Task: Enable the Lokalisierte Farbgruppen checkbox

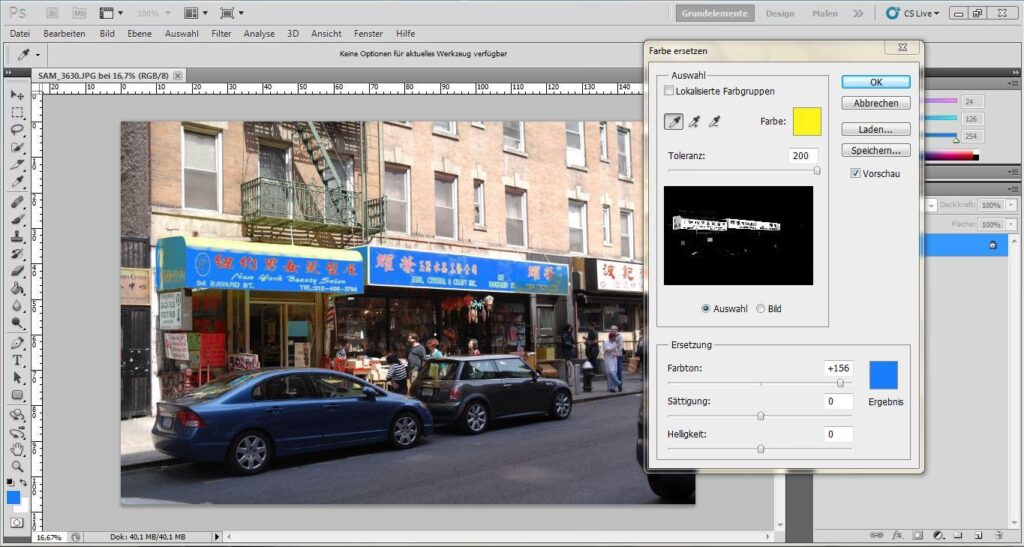Action: point(669,91)
